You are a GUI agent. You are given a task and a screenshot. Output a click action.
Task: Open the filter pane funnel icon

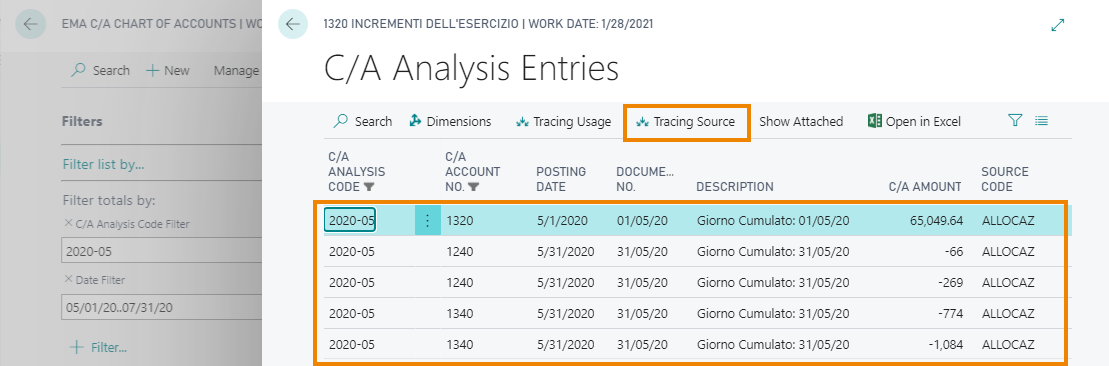coord(1015,121)
